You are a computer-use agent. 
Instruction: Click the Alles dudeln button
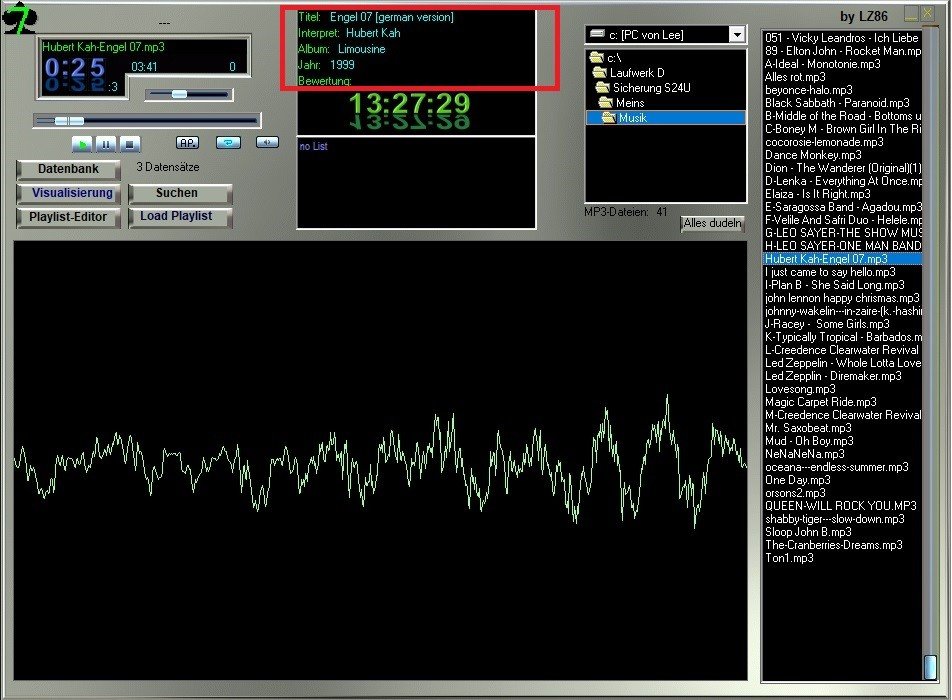point(713,224)
